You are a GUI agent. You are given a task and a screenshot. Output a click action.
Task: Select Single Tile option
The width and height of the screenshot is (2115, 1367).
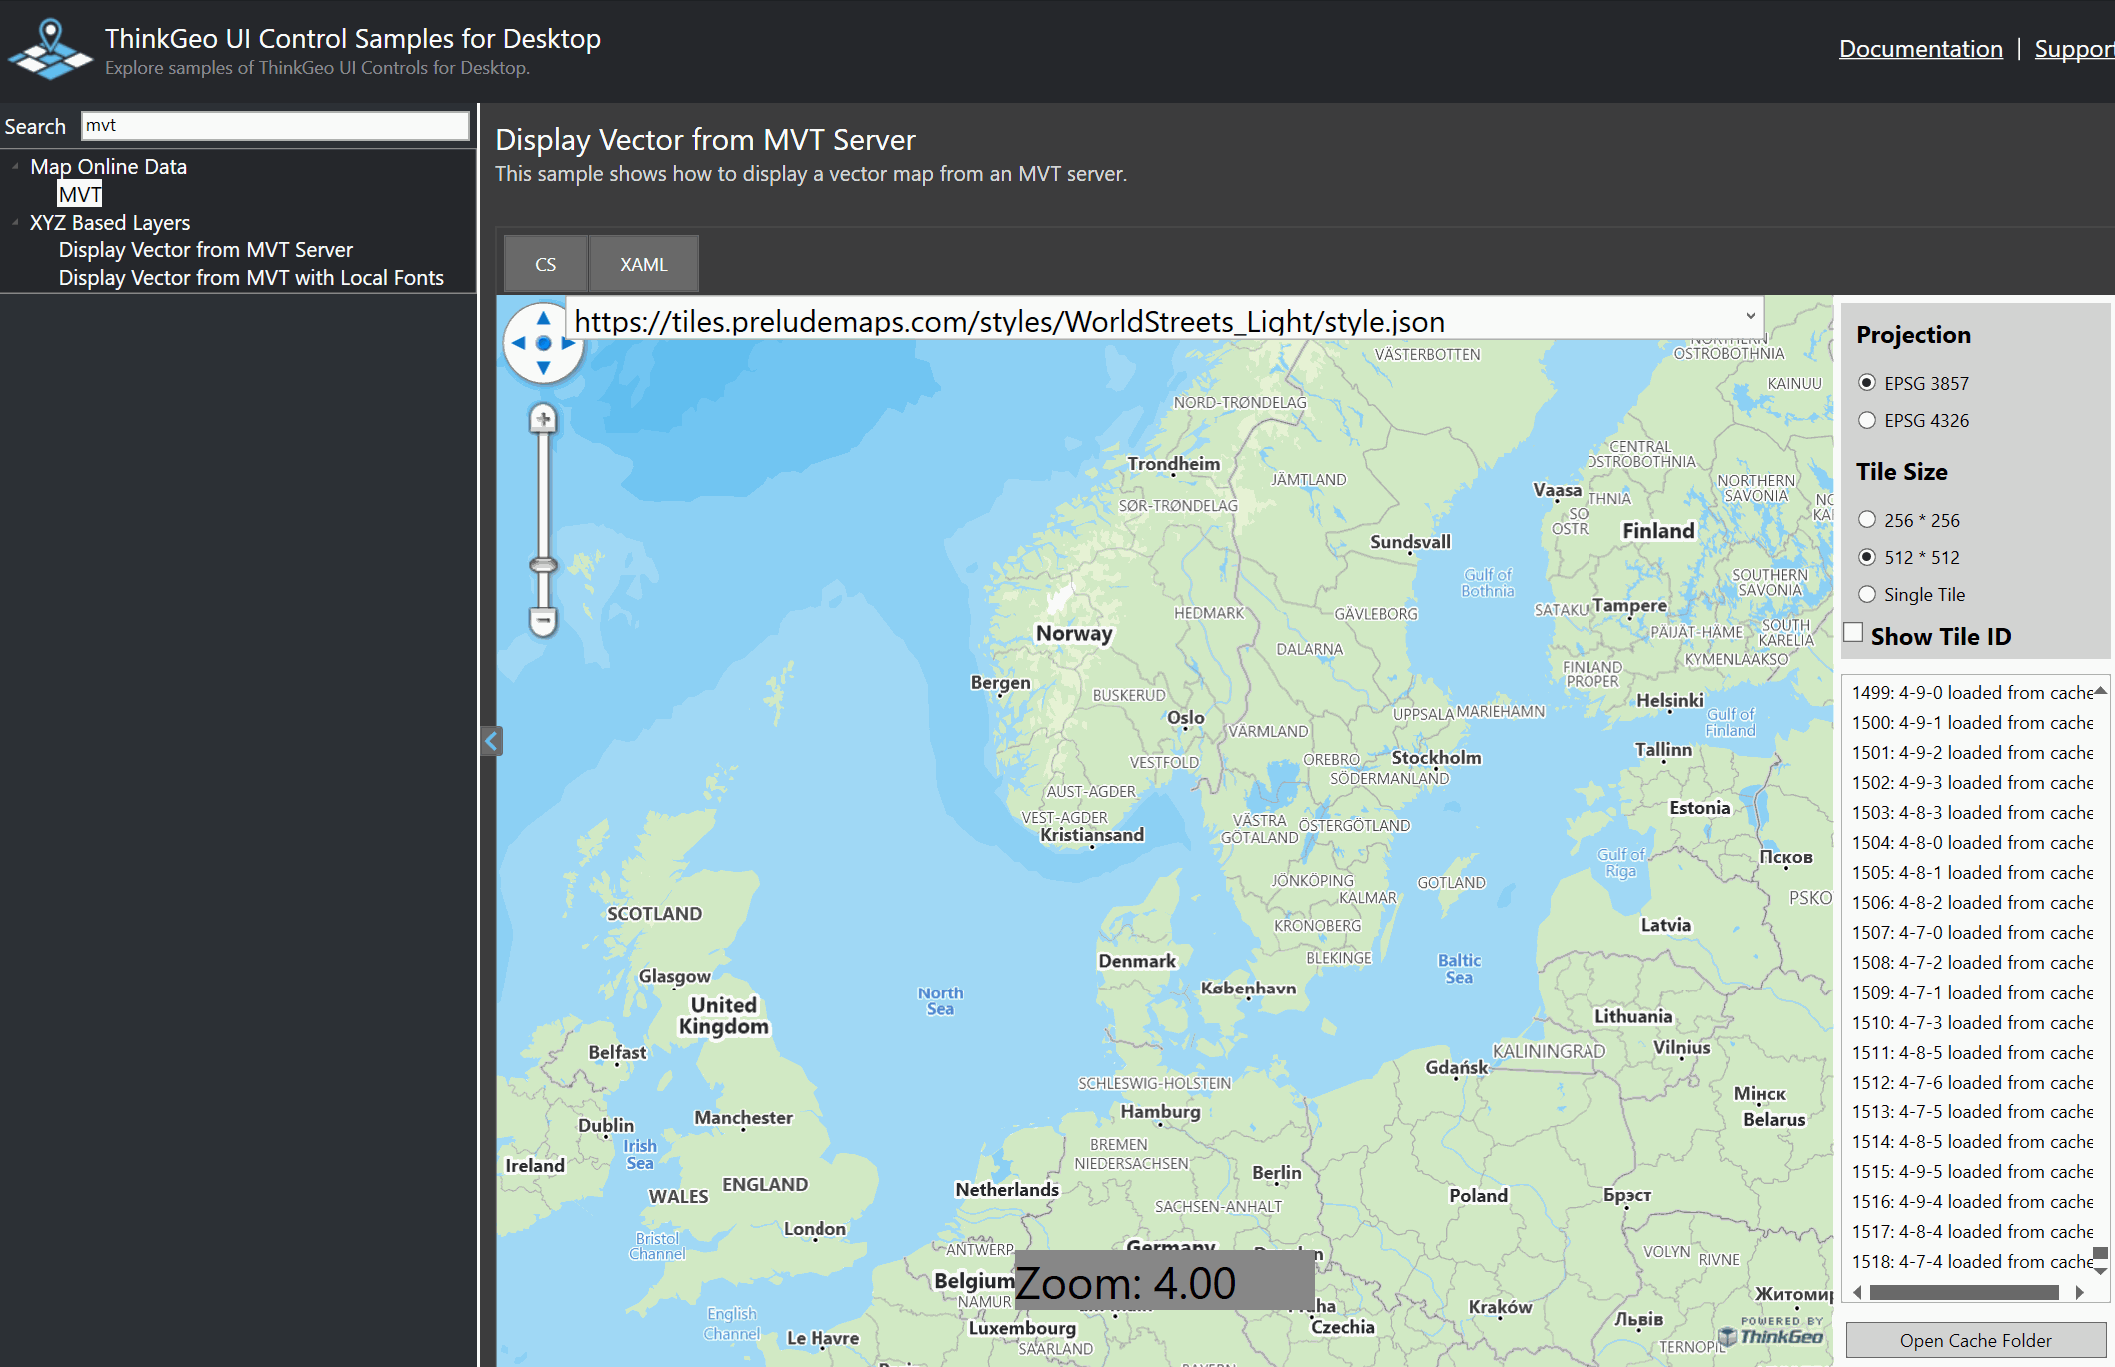pos(1867,595)
